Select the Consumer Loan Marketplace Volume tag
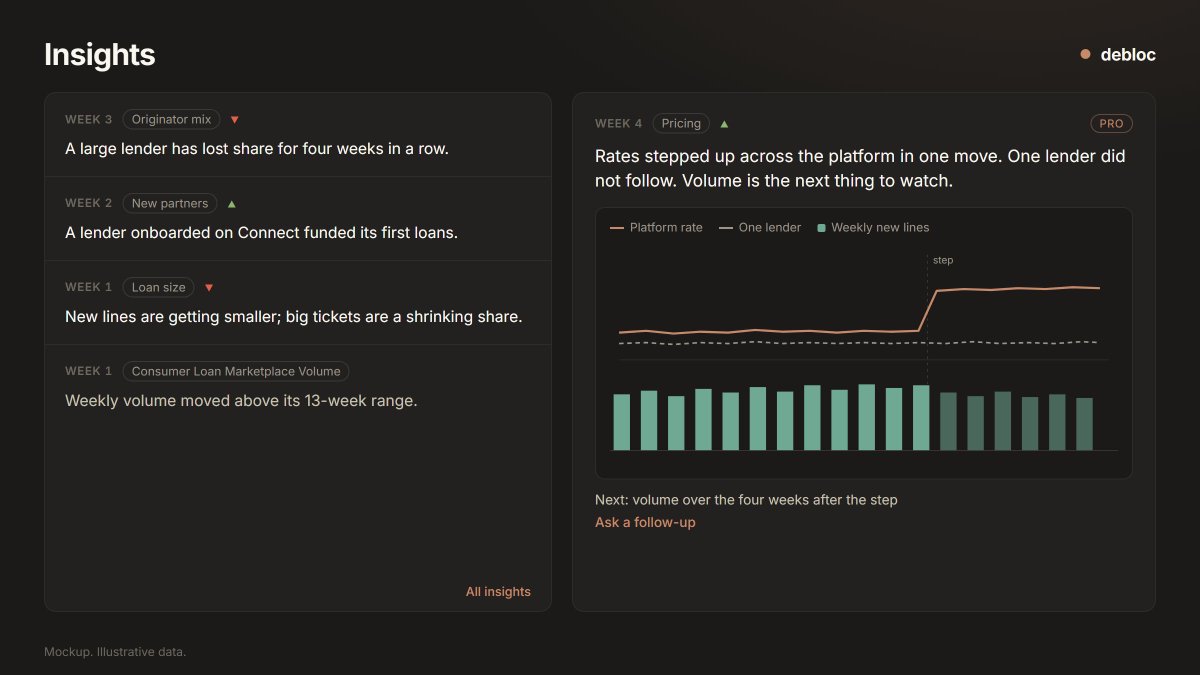1200x675 pixels. pos(236,371)
